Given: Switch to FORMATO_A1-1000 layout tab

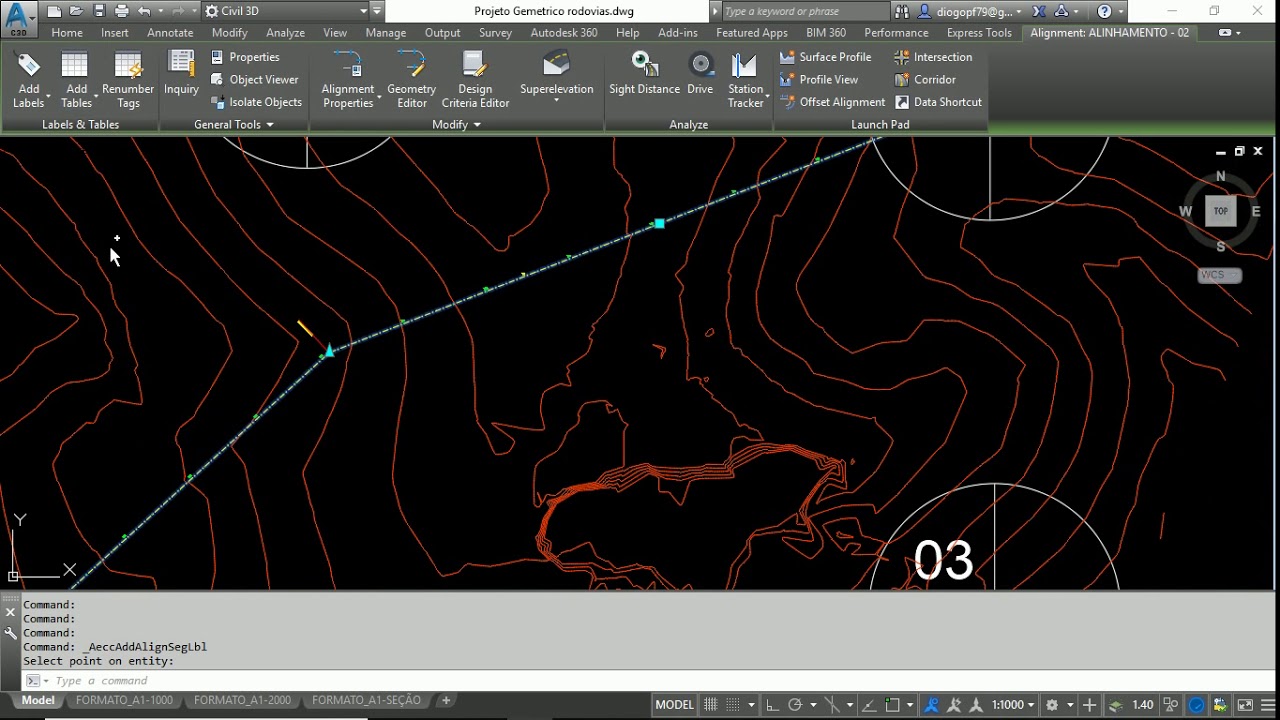Looking at the screenshot, I should click(x=124, y=700).
